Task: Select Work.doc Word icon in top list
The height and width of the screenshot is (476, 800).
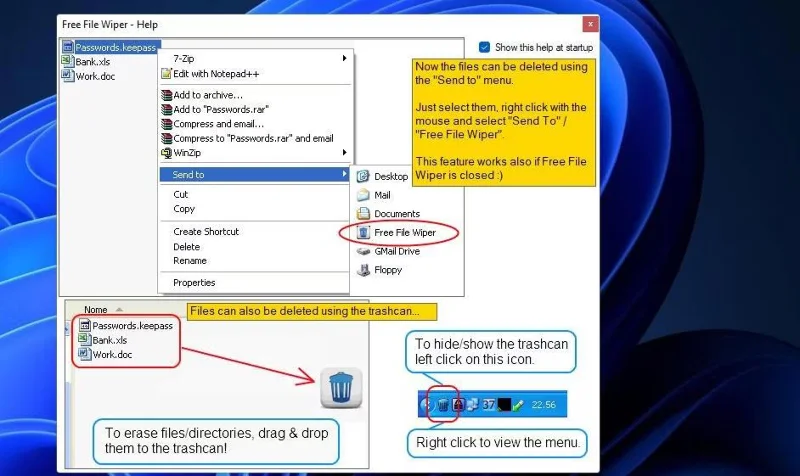Action: (68, 76)
